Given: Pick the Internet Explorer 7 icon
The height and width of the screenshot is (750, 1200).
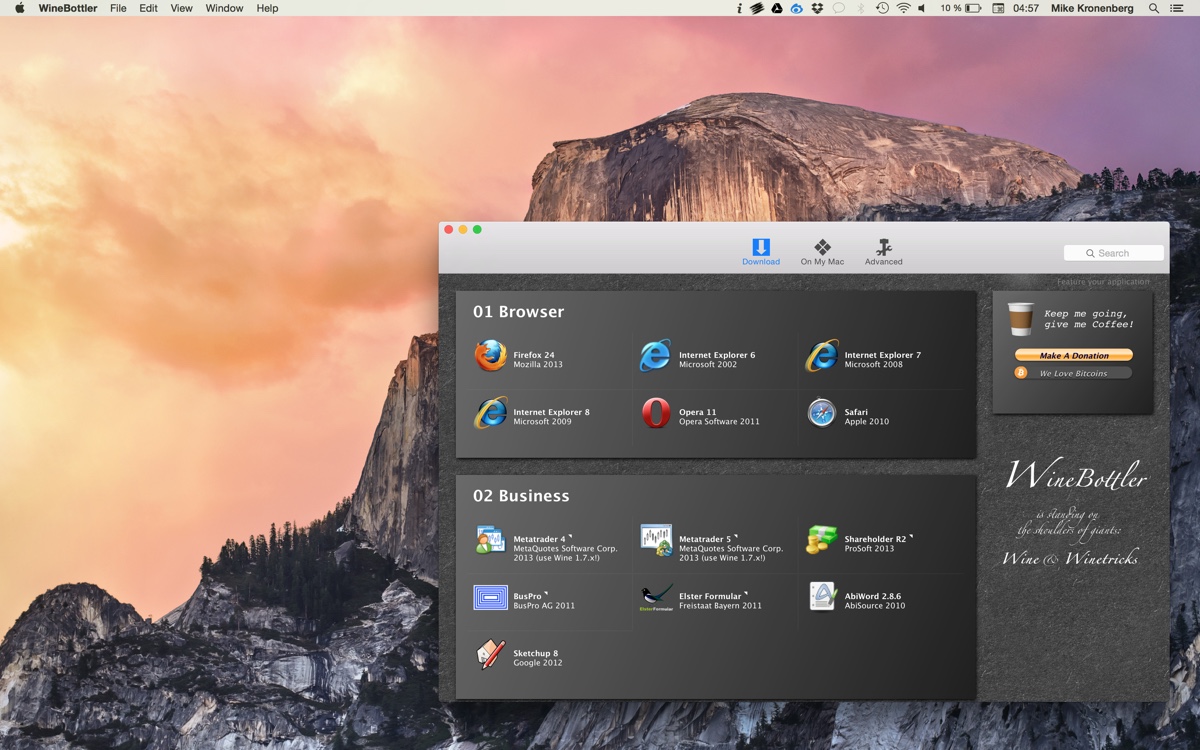Looking at the screenshot, I should [822, 355].
